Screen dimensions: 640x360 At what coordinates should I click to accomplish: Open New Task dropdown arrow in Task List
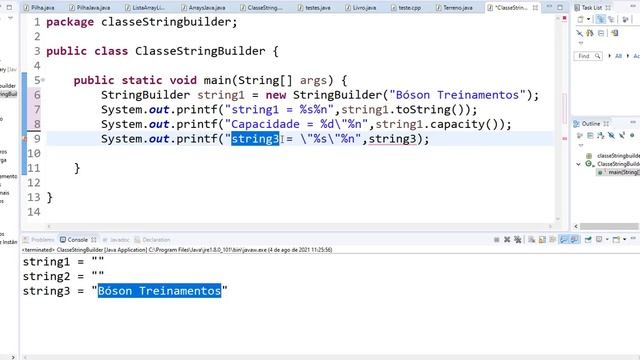click(589, 19)
